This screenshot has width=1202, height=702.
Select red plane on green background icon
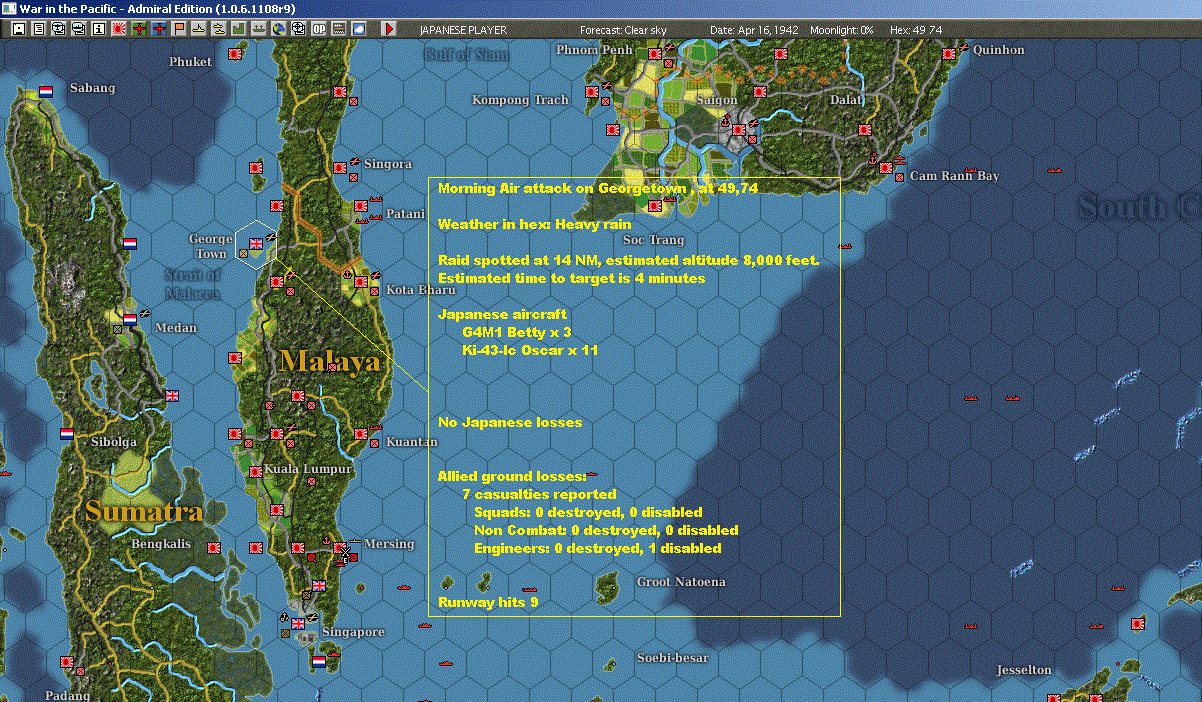pos(138,29)
